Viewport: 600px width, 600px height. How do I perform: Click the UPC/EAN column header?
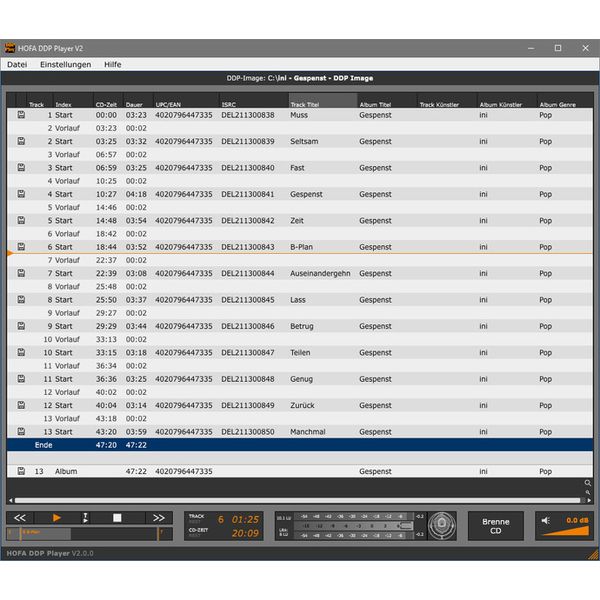point(186,101)
